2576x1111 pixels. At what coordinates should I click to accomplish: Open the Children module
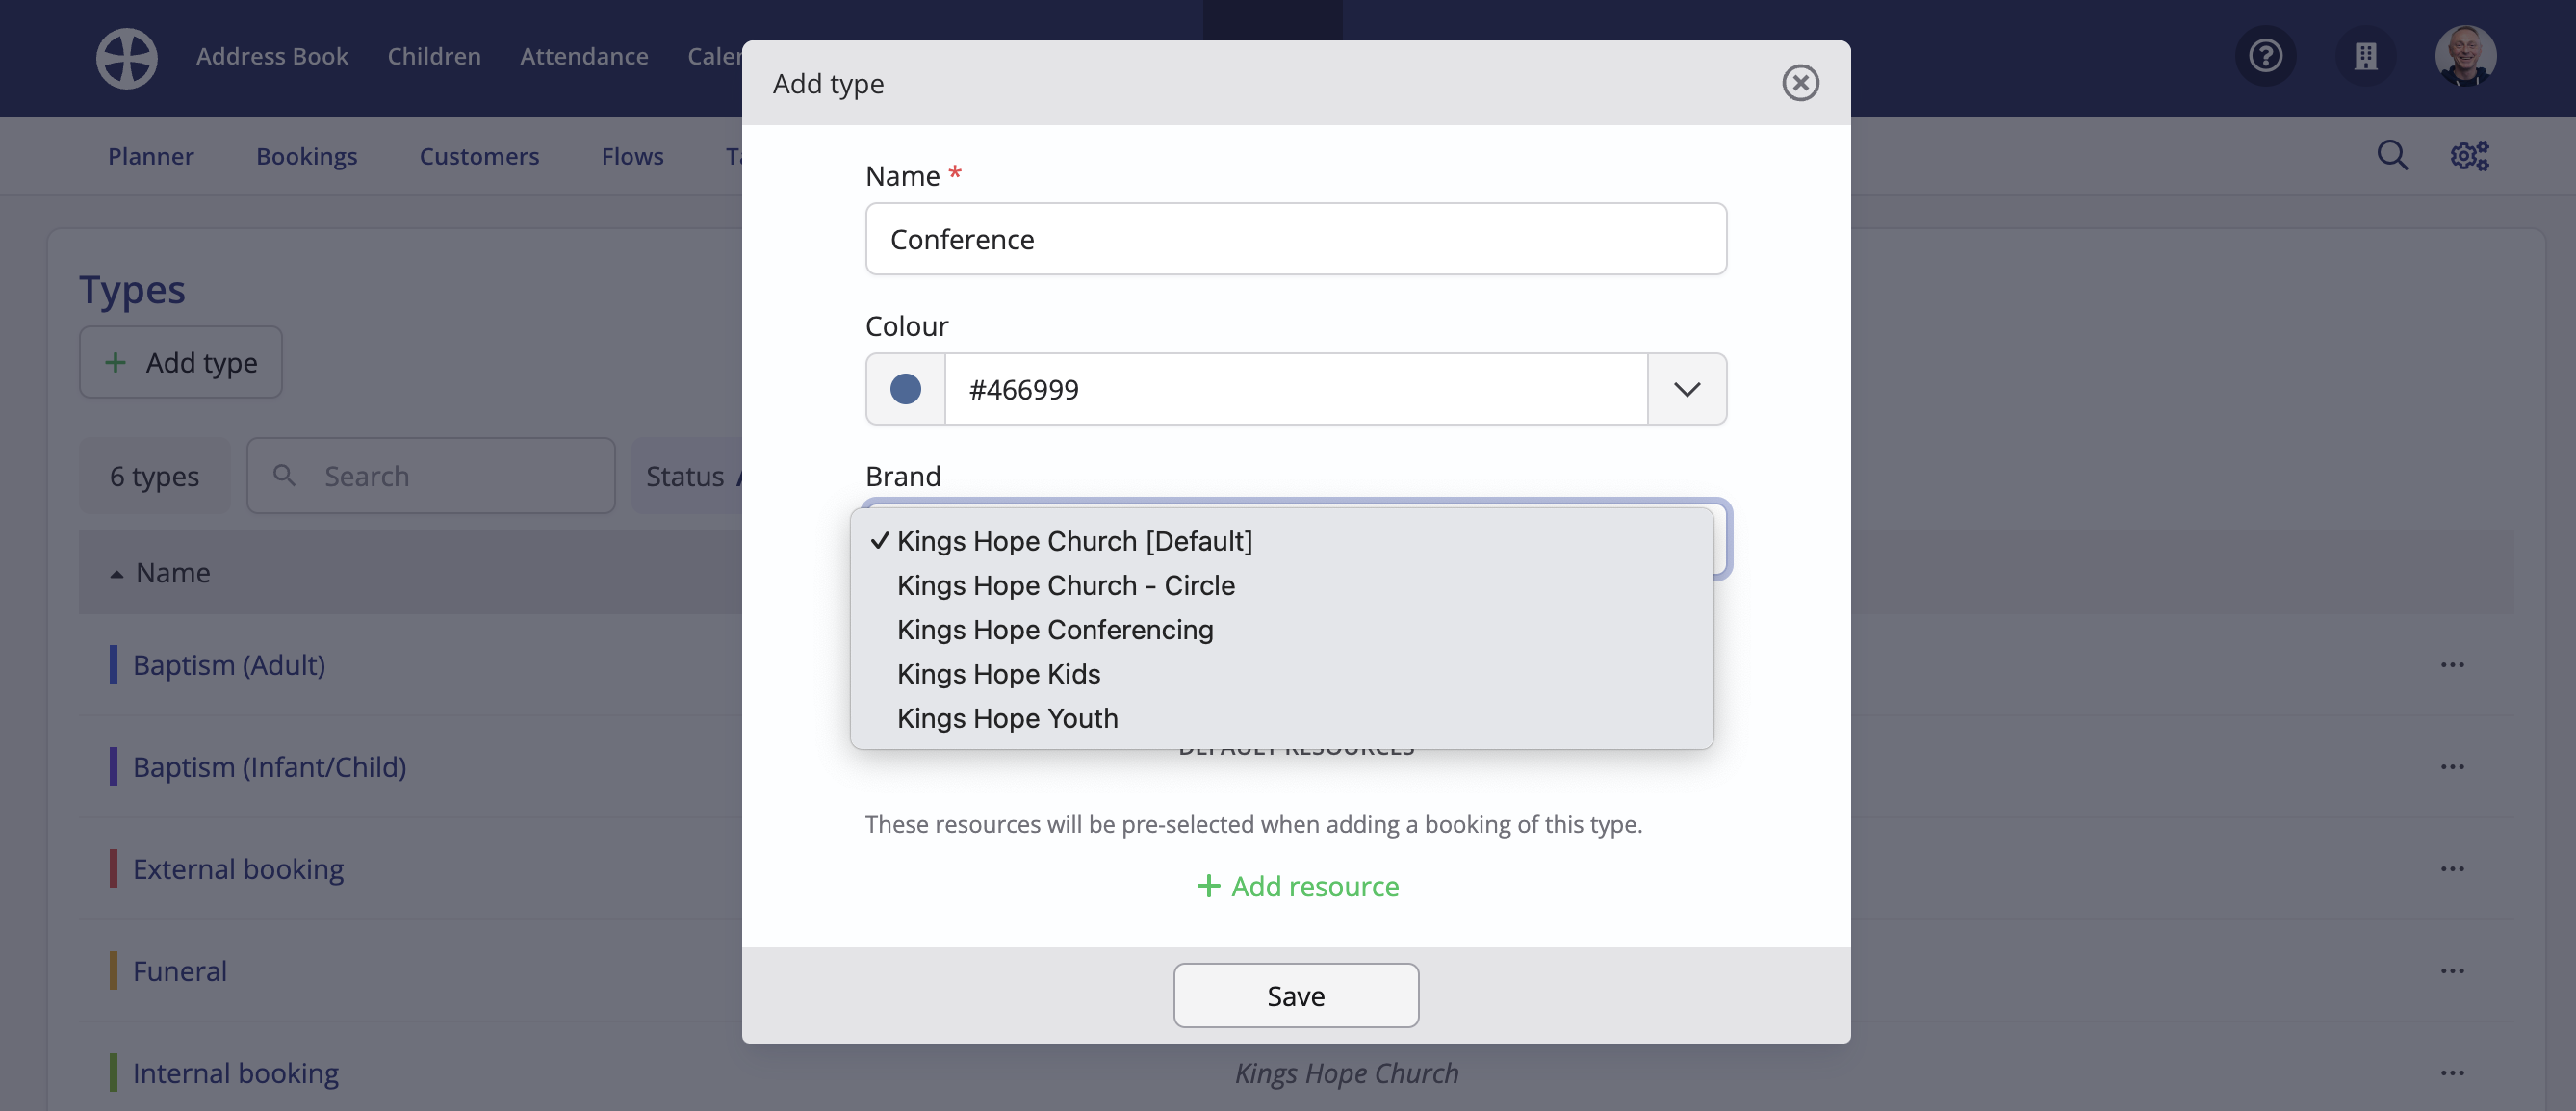(x=433, y=56)
